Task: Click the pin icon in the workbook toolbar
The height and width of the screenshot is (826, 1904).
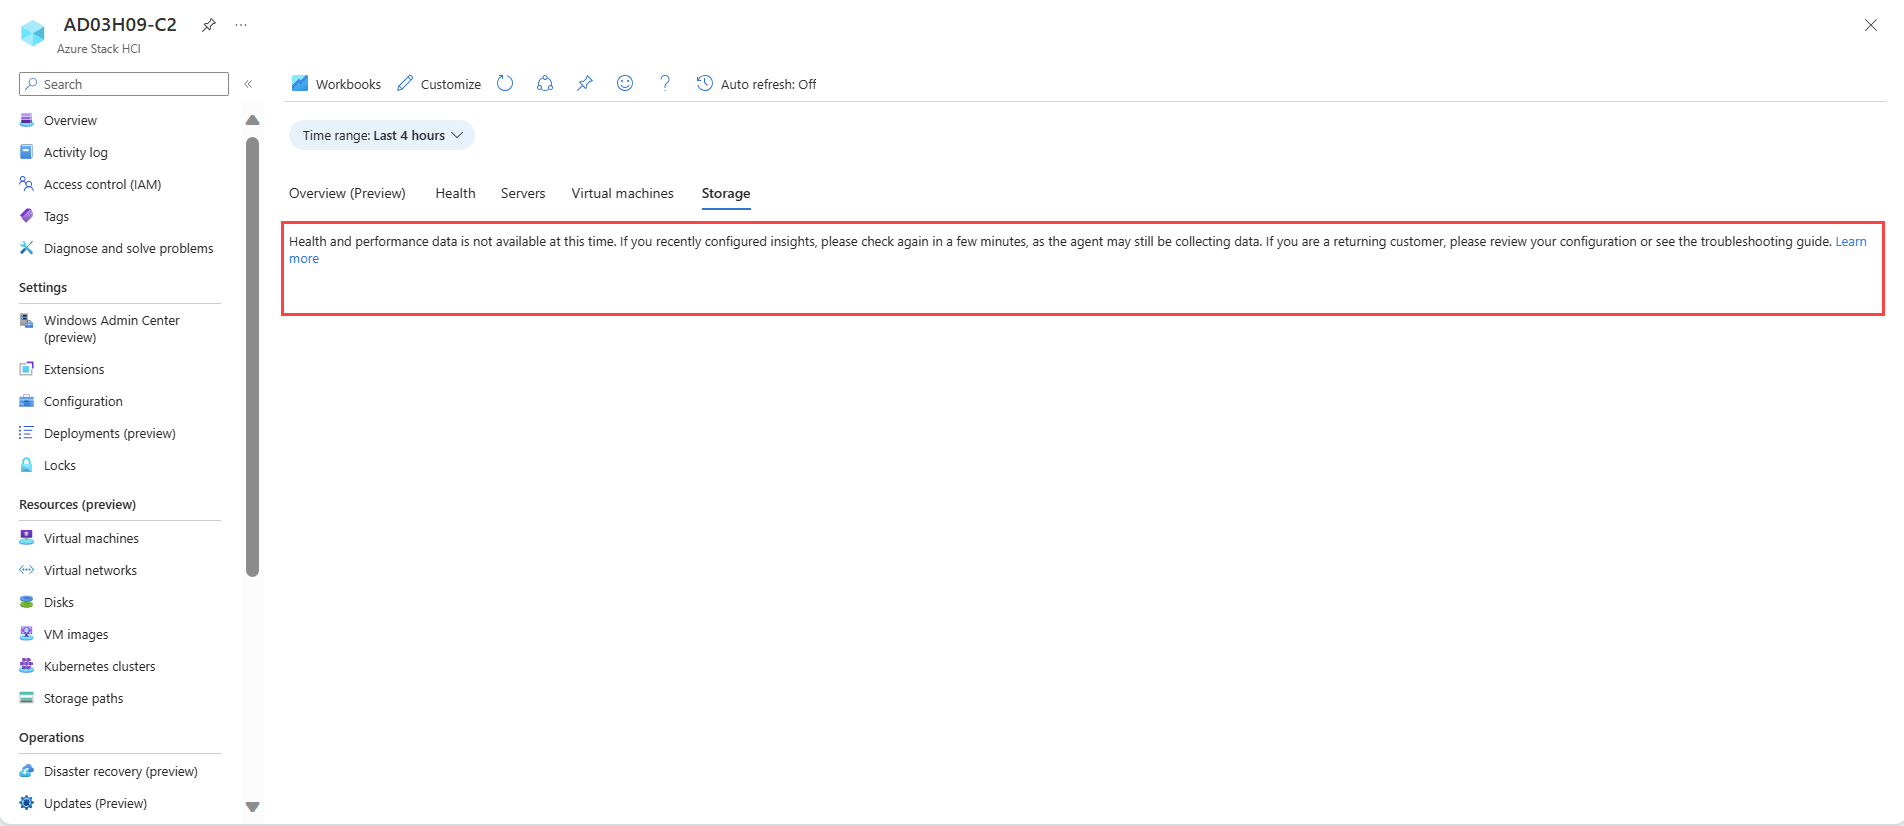Action: coord(585,84)
